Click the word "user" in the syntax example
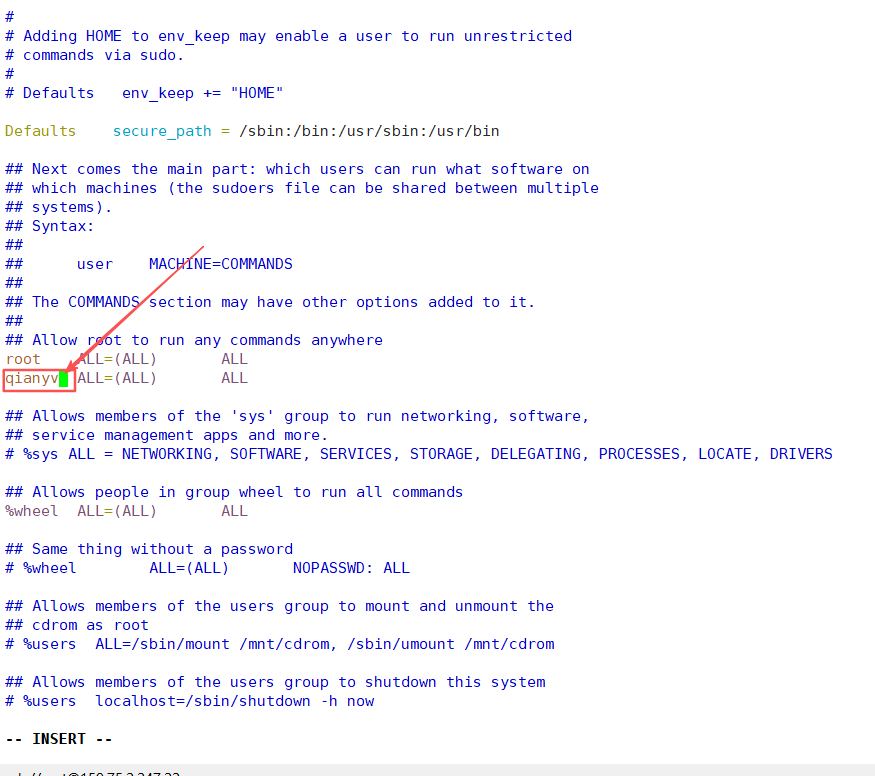 95,264
